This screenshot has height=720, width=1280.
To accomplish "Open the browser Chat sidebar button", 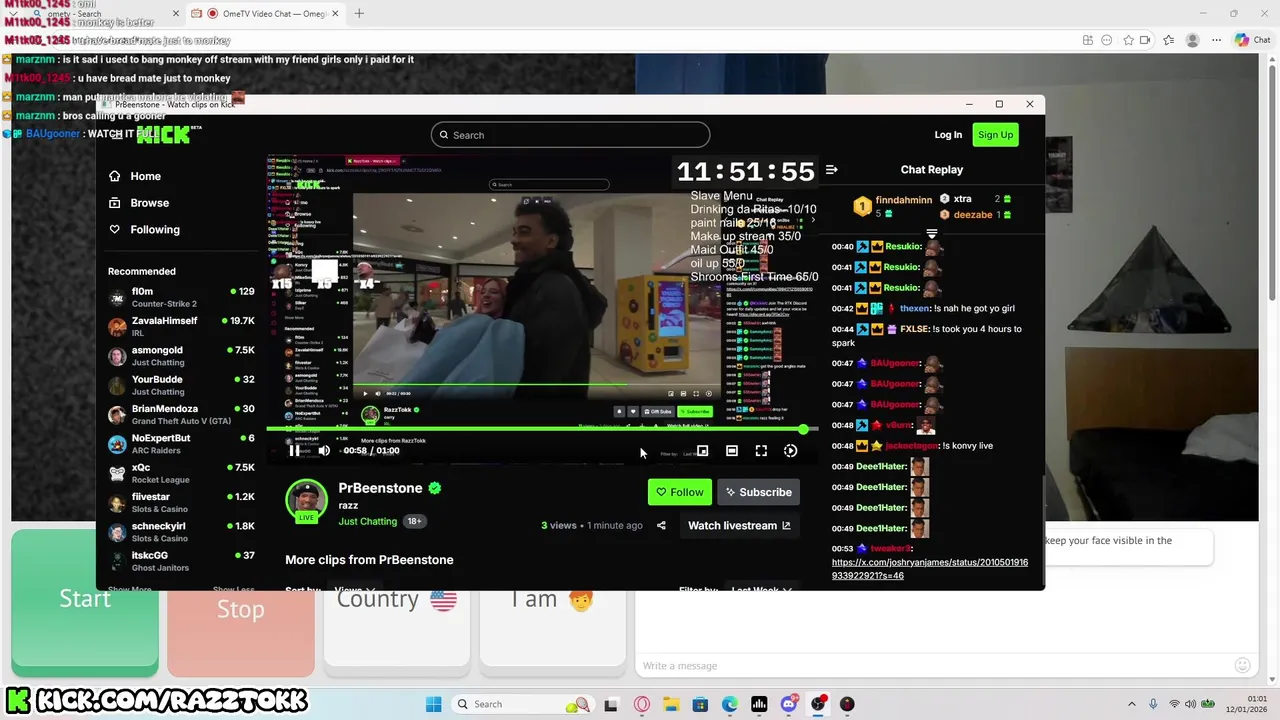I will (x=1253, y=40).
